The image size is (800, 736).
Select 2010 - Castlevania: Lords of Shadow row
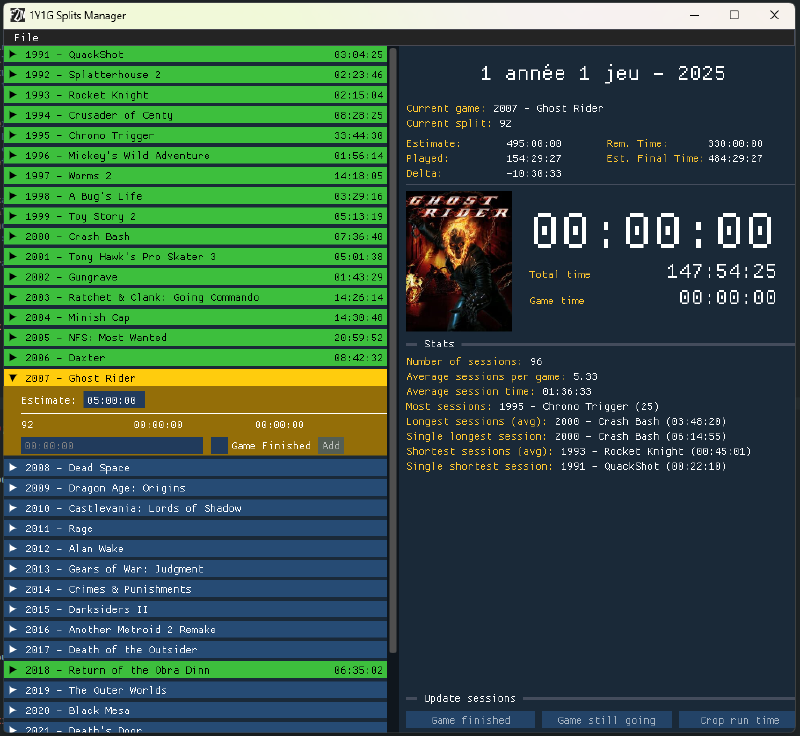(195, 508)
